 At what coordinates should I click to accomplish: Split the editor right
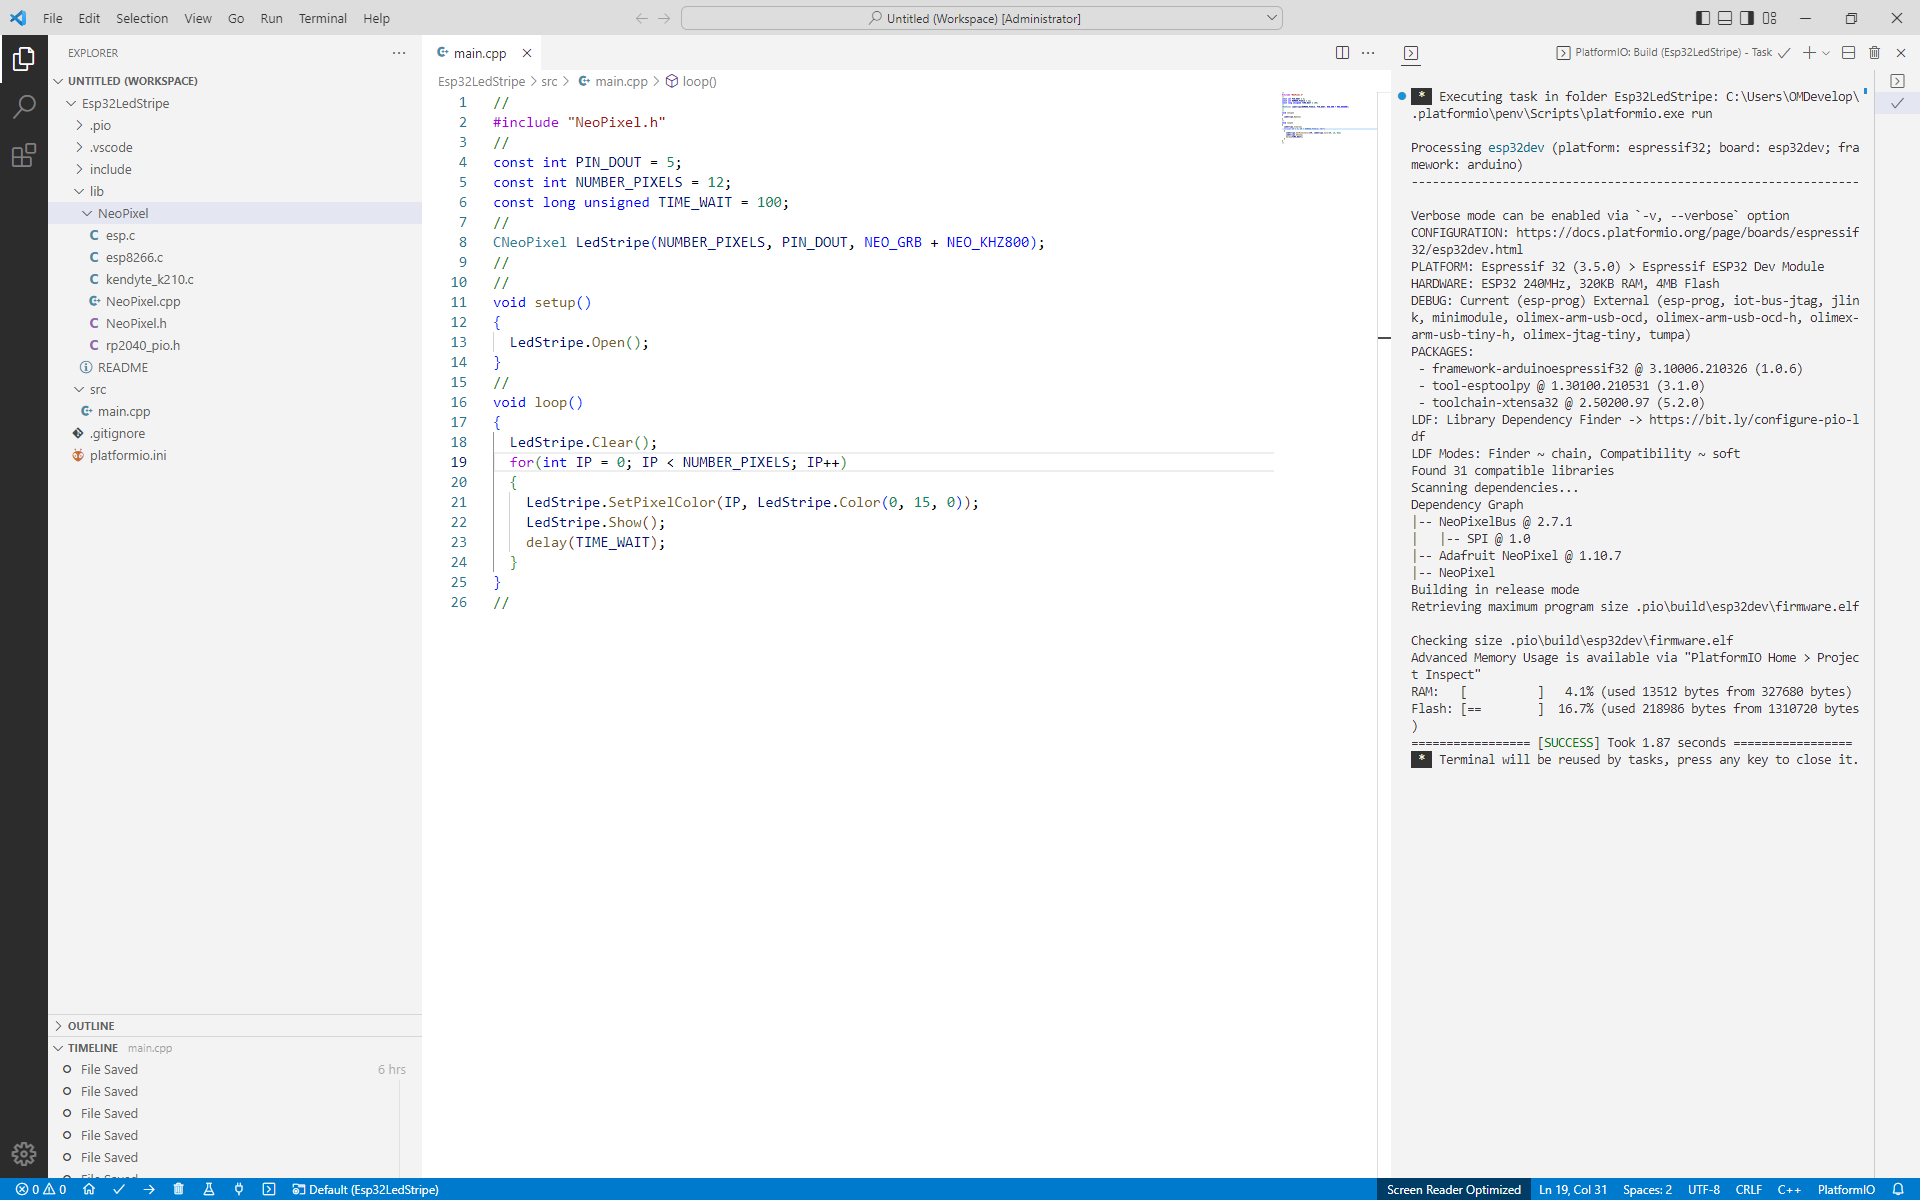click(x=1342, y=53)
